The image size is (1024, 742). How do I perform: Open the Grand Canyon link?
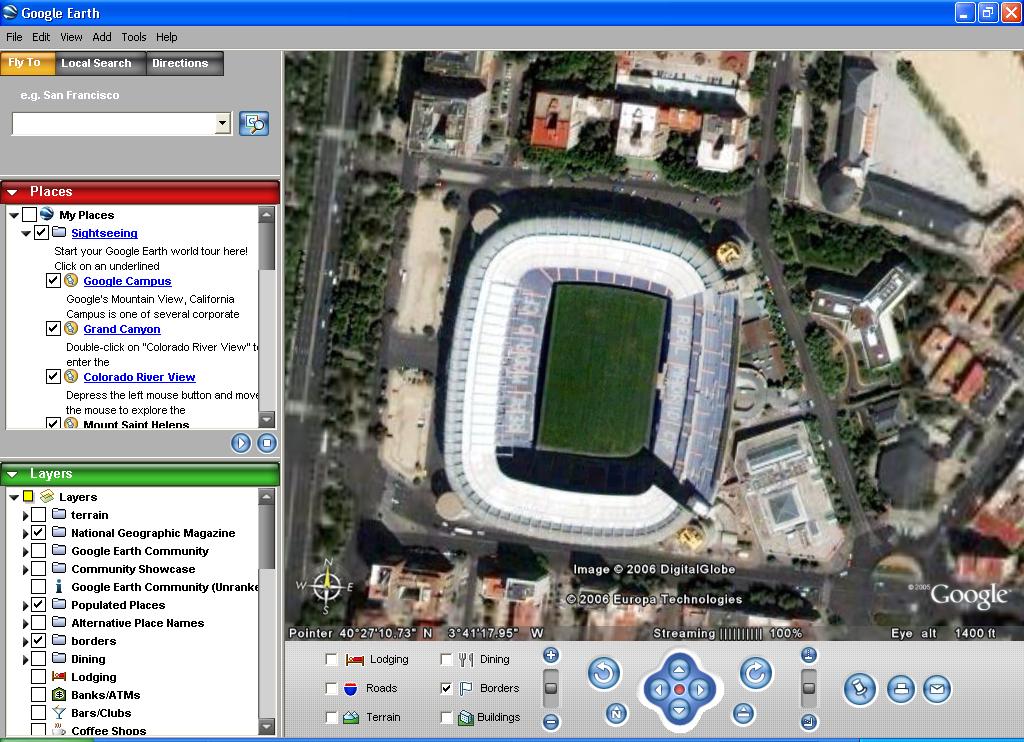tap(121, 329)
